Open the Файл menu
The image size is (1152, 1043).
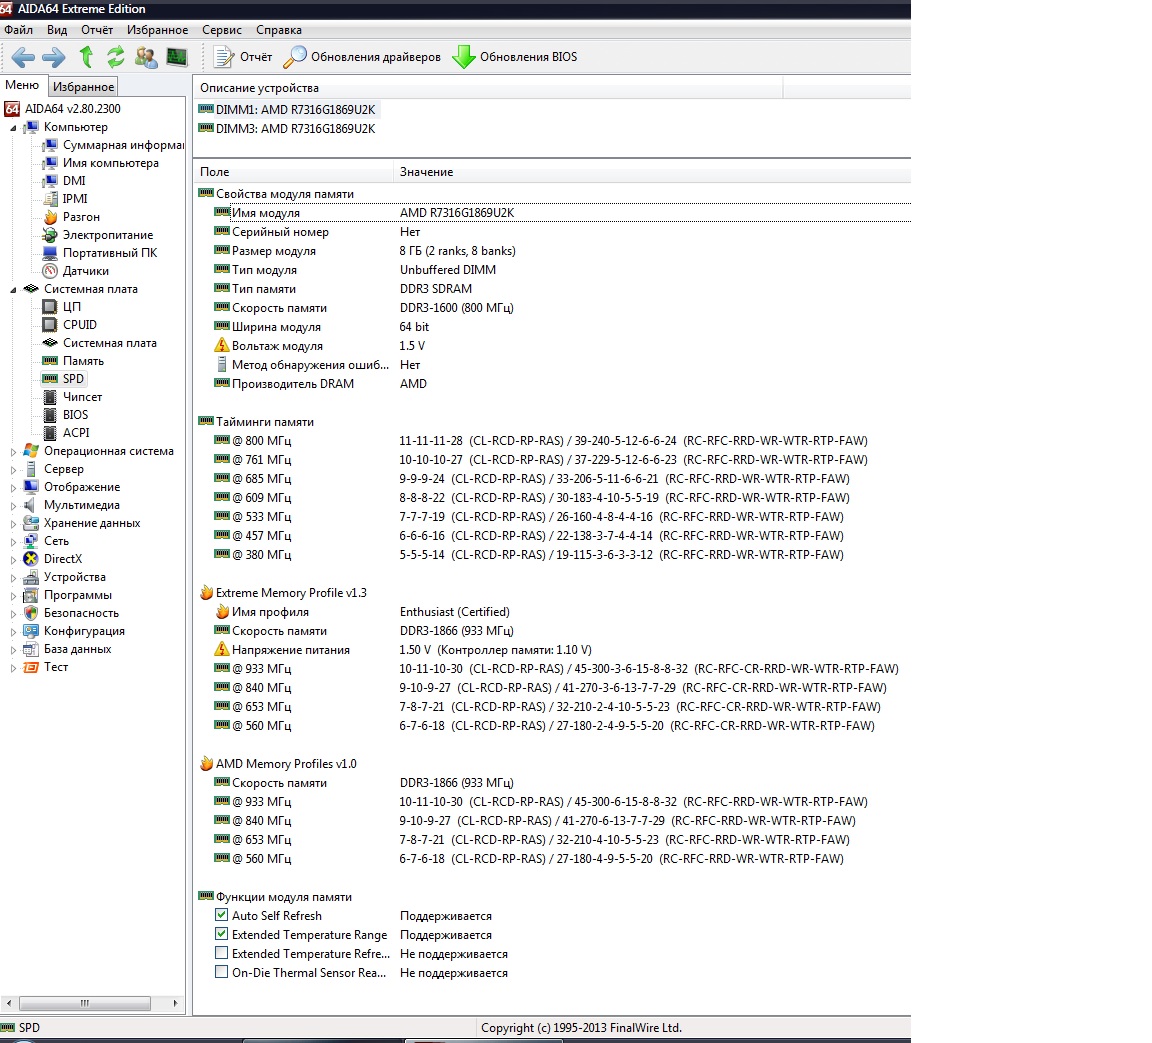click(x=18, y=30)
